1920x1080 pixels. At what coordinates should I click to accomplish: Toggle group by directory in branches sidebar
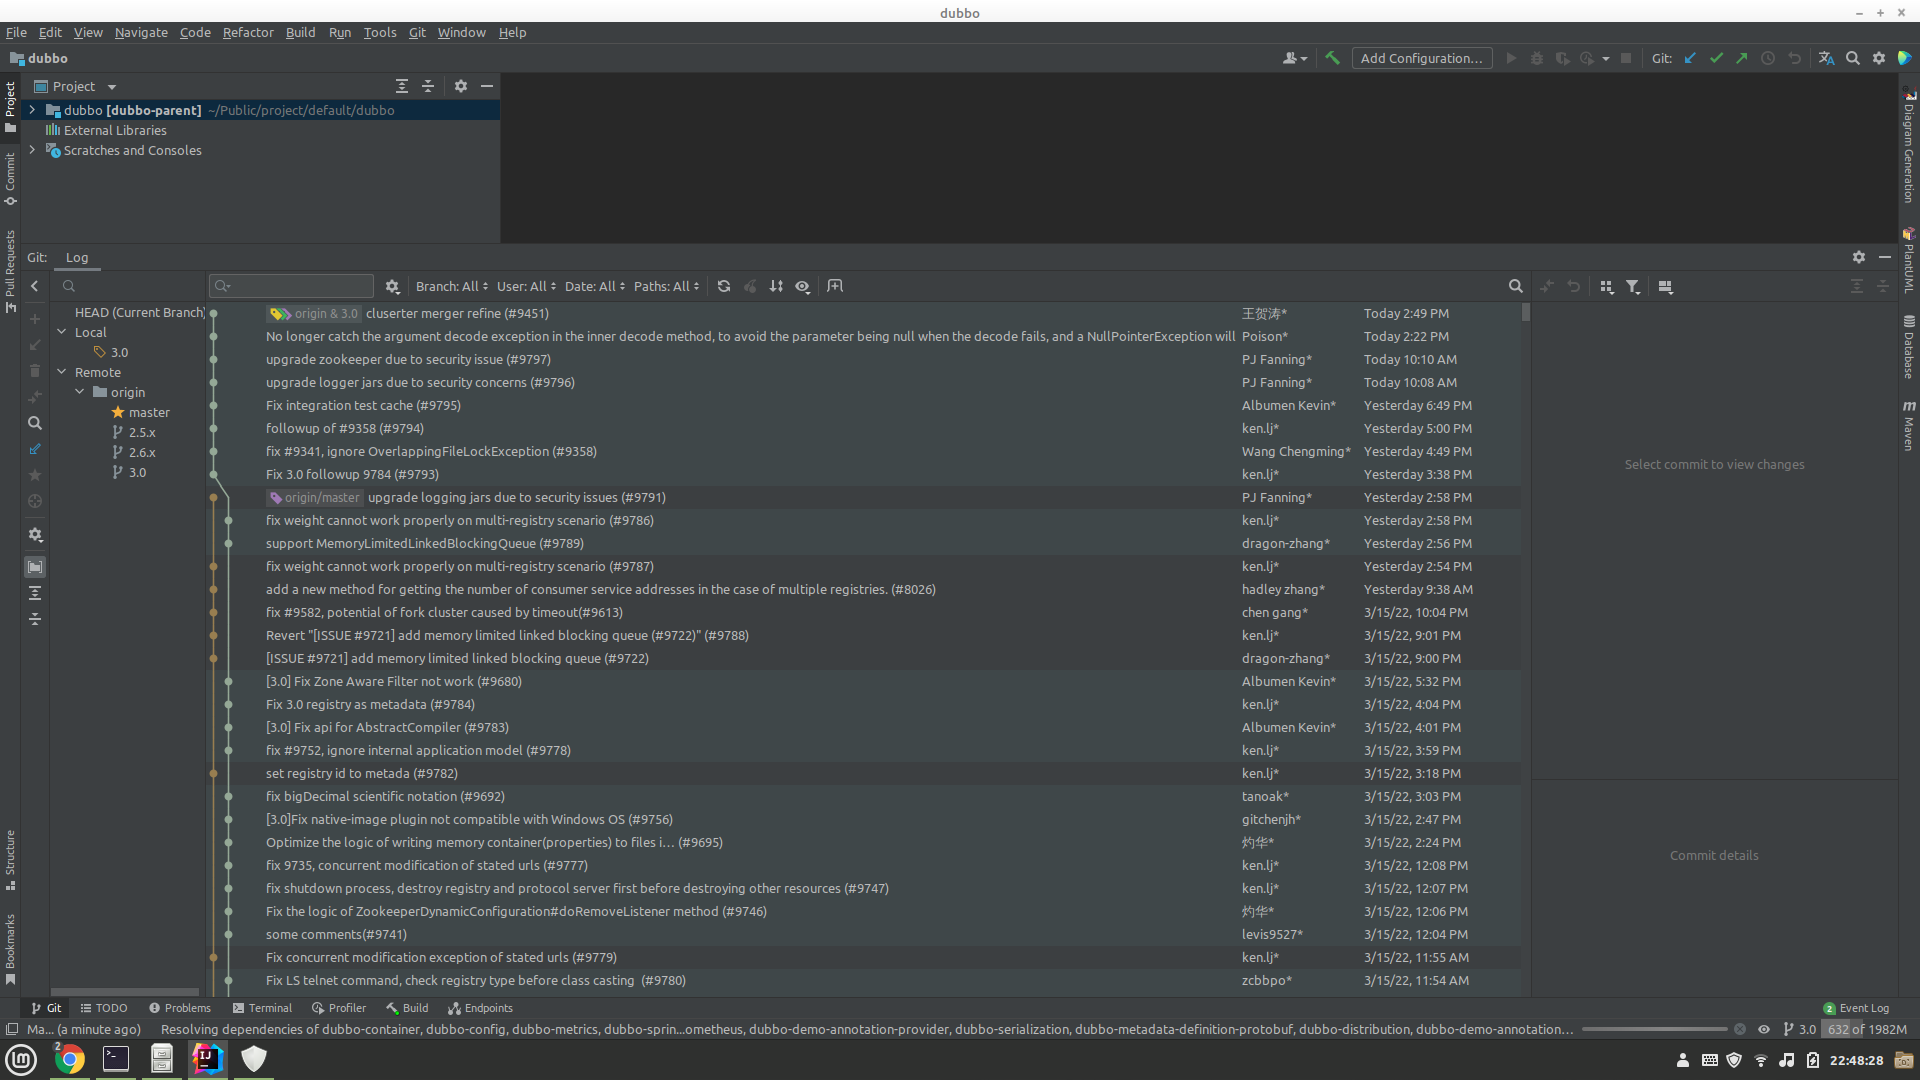tap(35, 567)
